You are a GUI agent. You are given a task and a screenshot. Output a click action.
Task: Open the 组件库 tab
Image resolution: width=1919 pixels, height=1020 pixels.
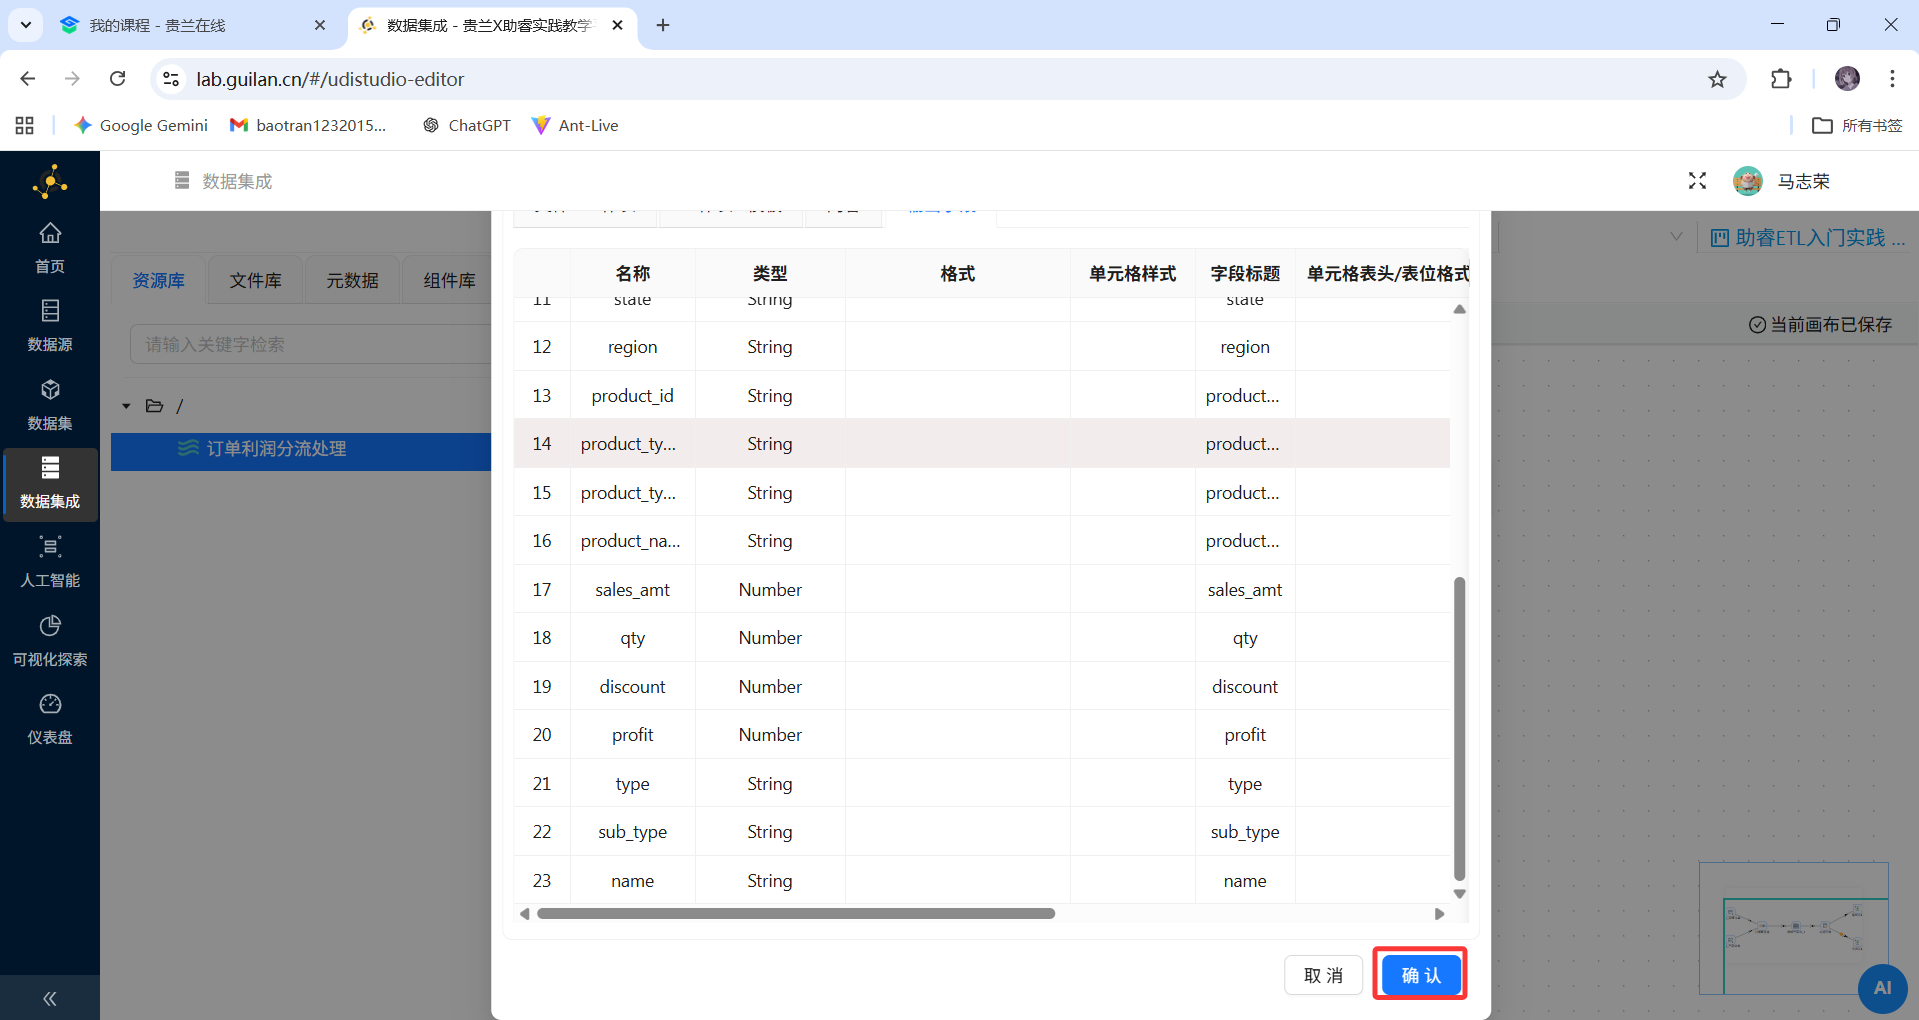click(448, 280)
